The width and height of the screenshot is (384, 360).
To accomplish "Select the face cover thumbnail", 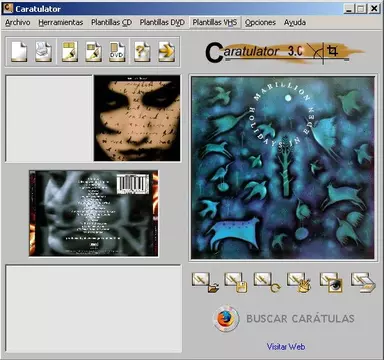I will point(137,118).
